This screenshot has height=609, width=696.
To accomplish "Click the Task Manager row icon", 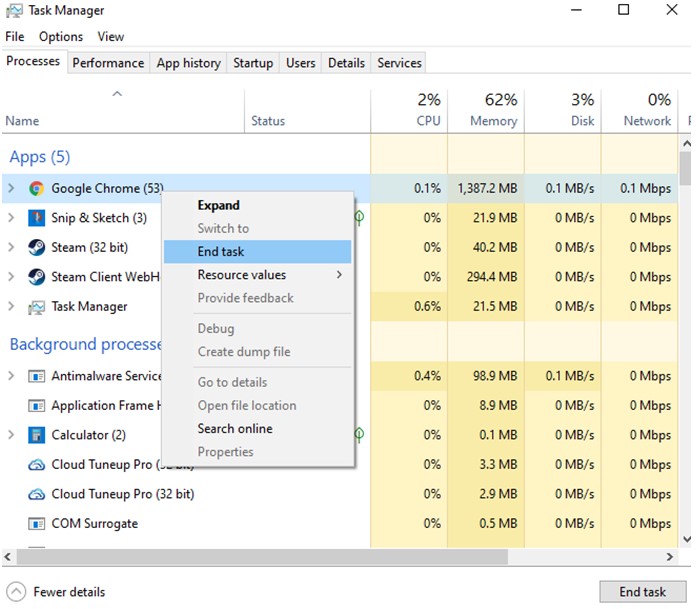I will tap(36, 307).
